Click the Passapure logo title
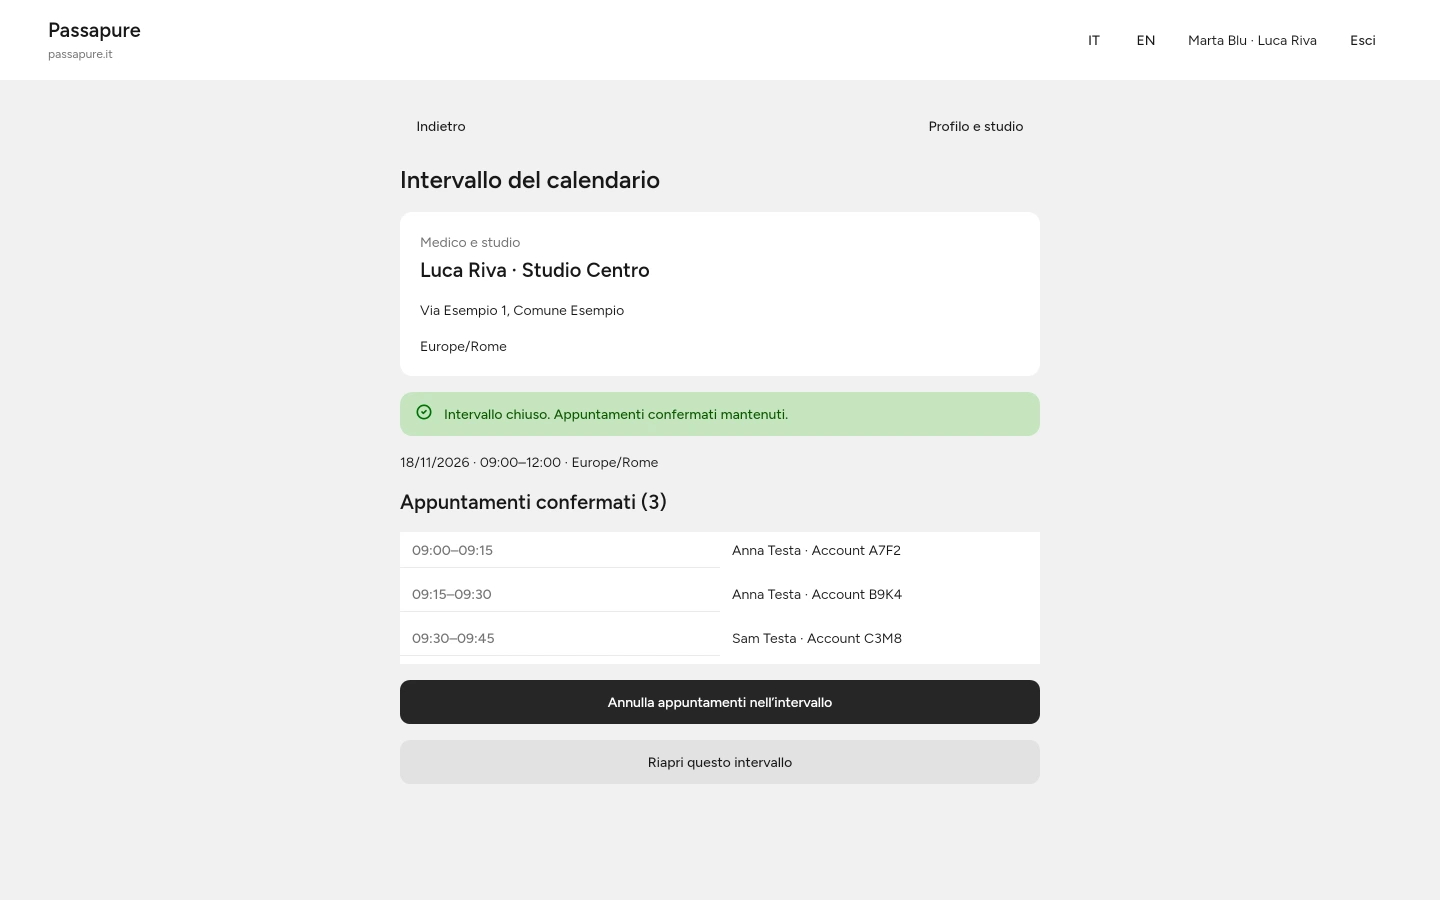The height and width of the screenshot is (900, 1440). tap(94, 30)
